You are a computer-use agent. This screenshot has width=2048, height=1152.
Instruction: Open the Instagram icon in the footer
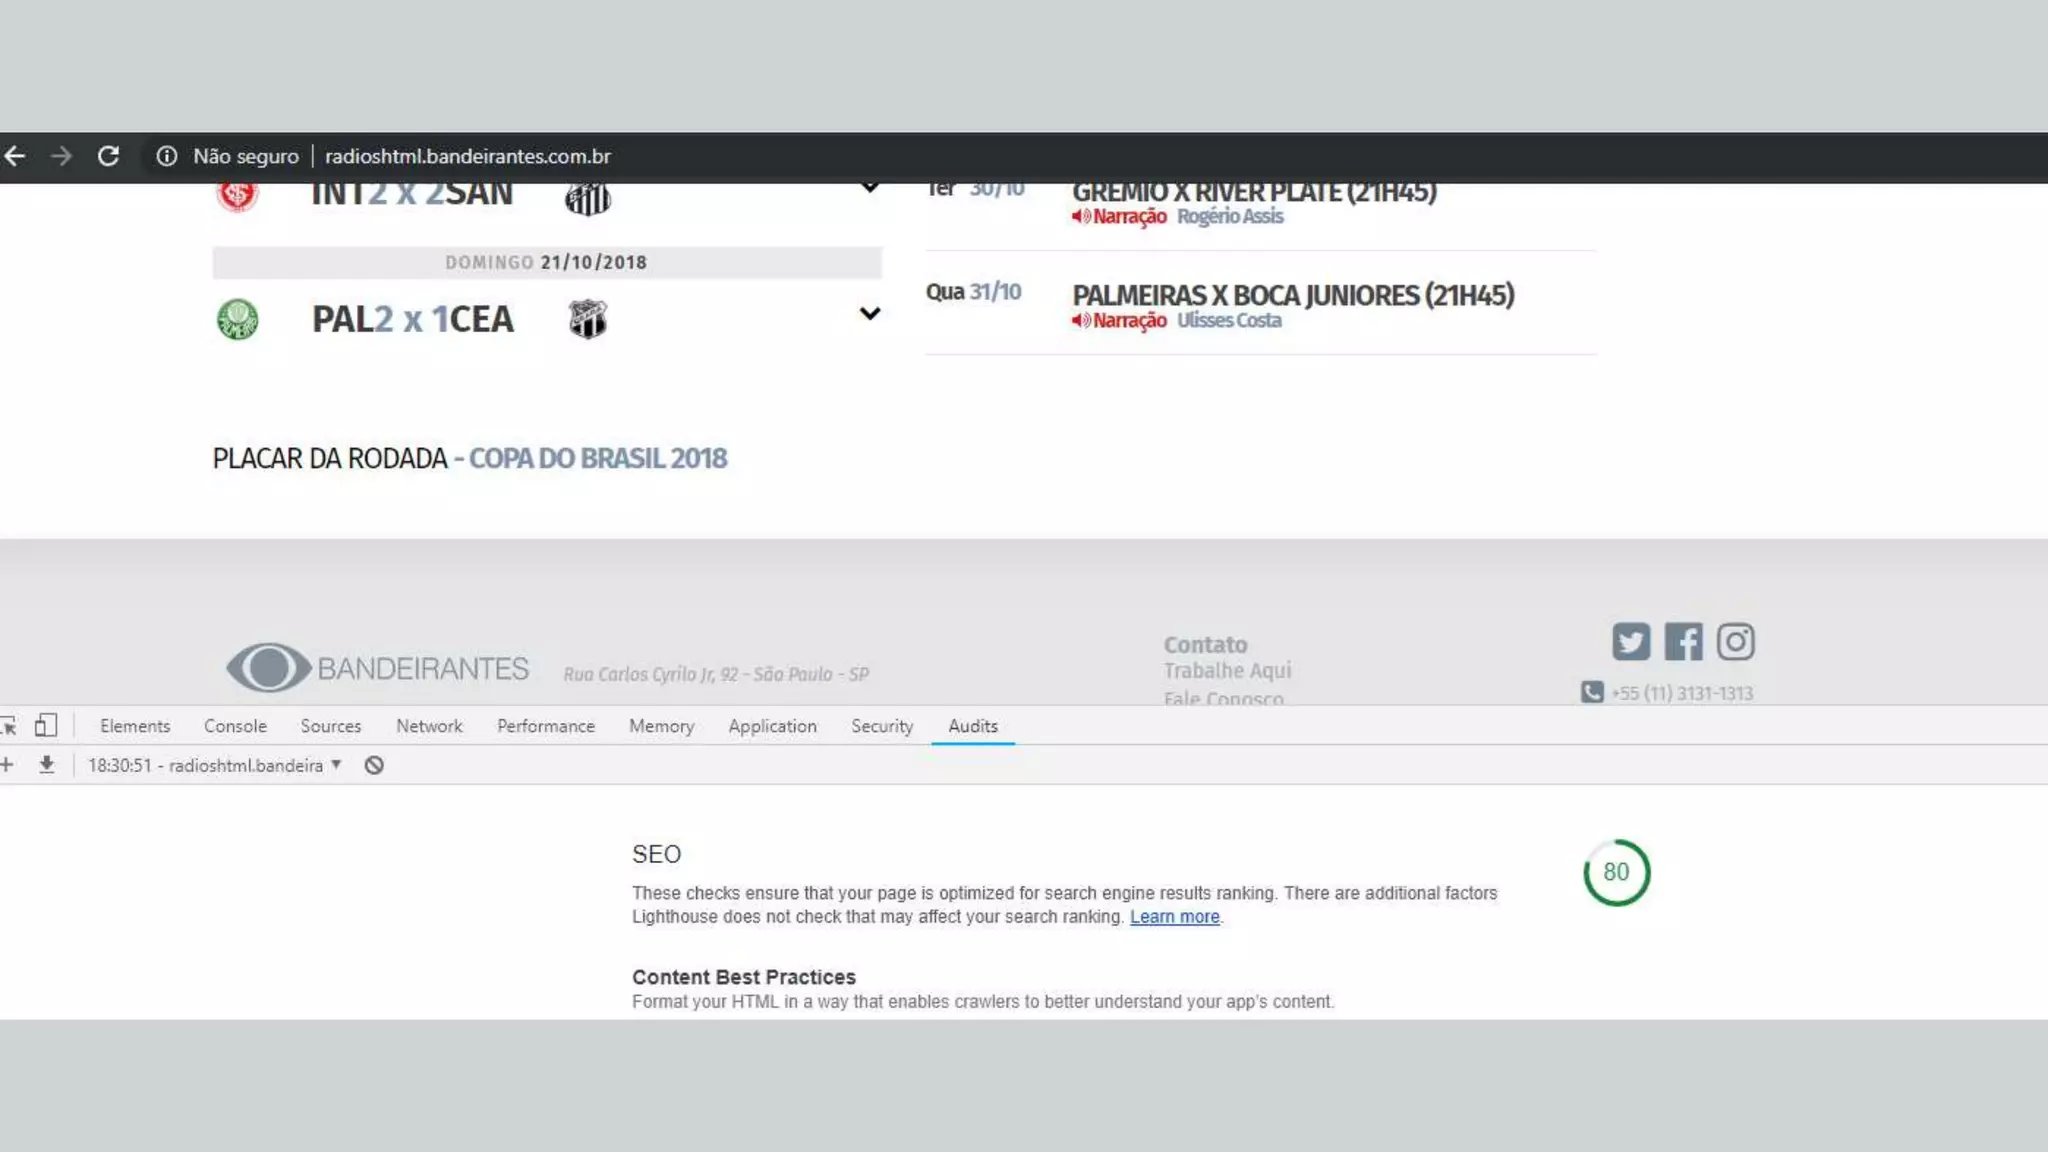(x=1736, y=641)
